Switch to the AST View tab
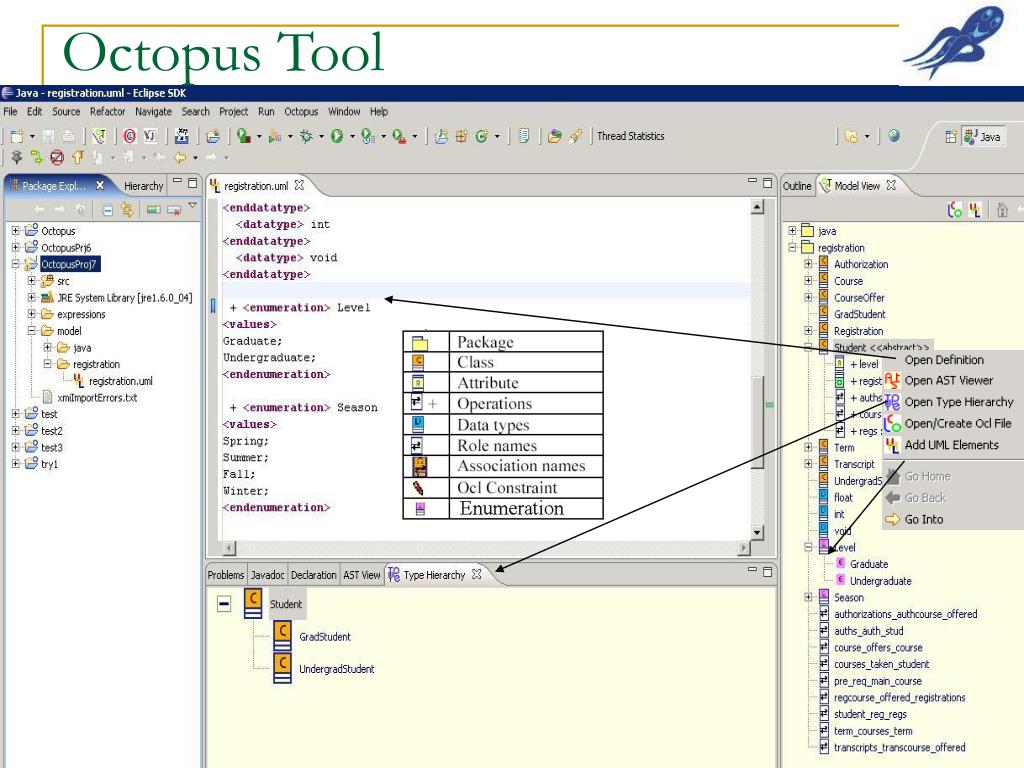1024x768 pixels. pos(362,575)
